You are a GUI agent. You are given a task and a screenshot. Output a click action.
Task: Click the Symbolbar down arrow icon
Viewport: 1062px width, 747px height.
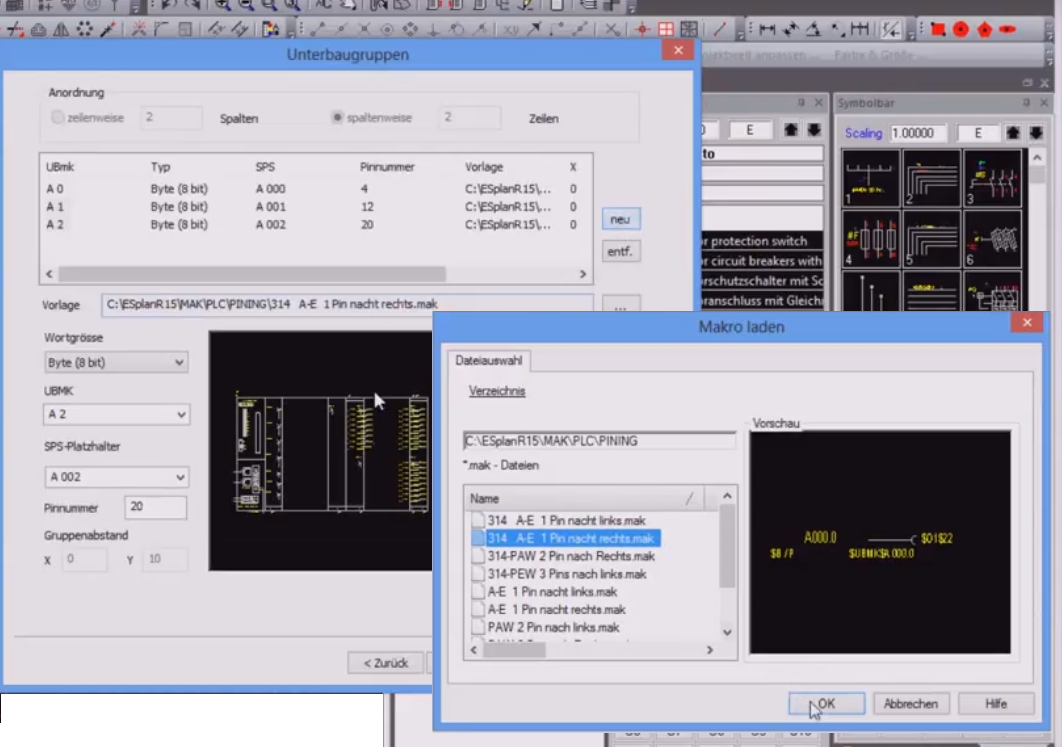(1034, 132)
